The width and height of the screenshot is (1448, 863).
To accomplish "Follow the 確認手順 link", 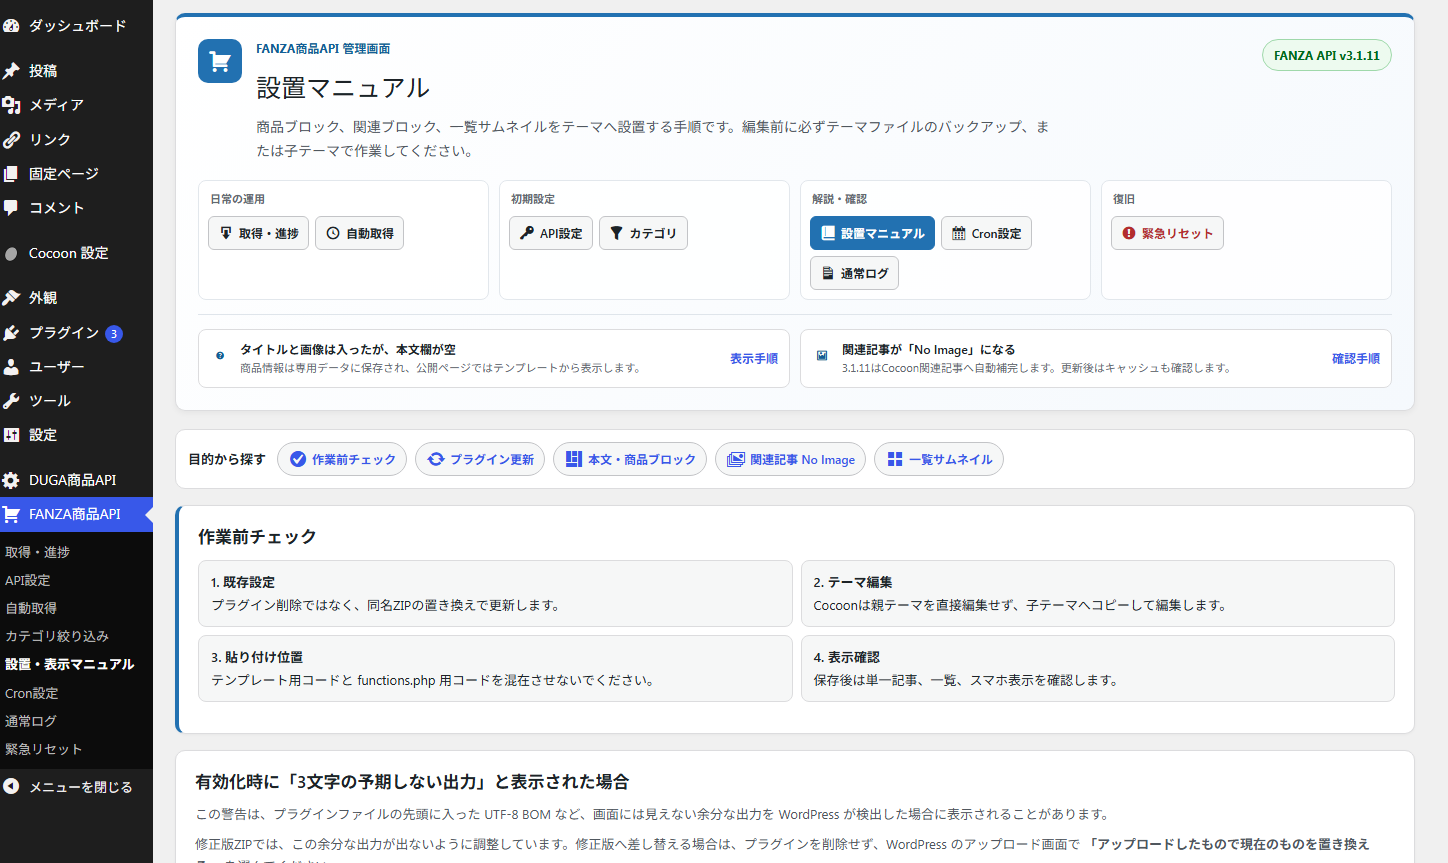I will 1356,358.
